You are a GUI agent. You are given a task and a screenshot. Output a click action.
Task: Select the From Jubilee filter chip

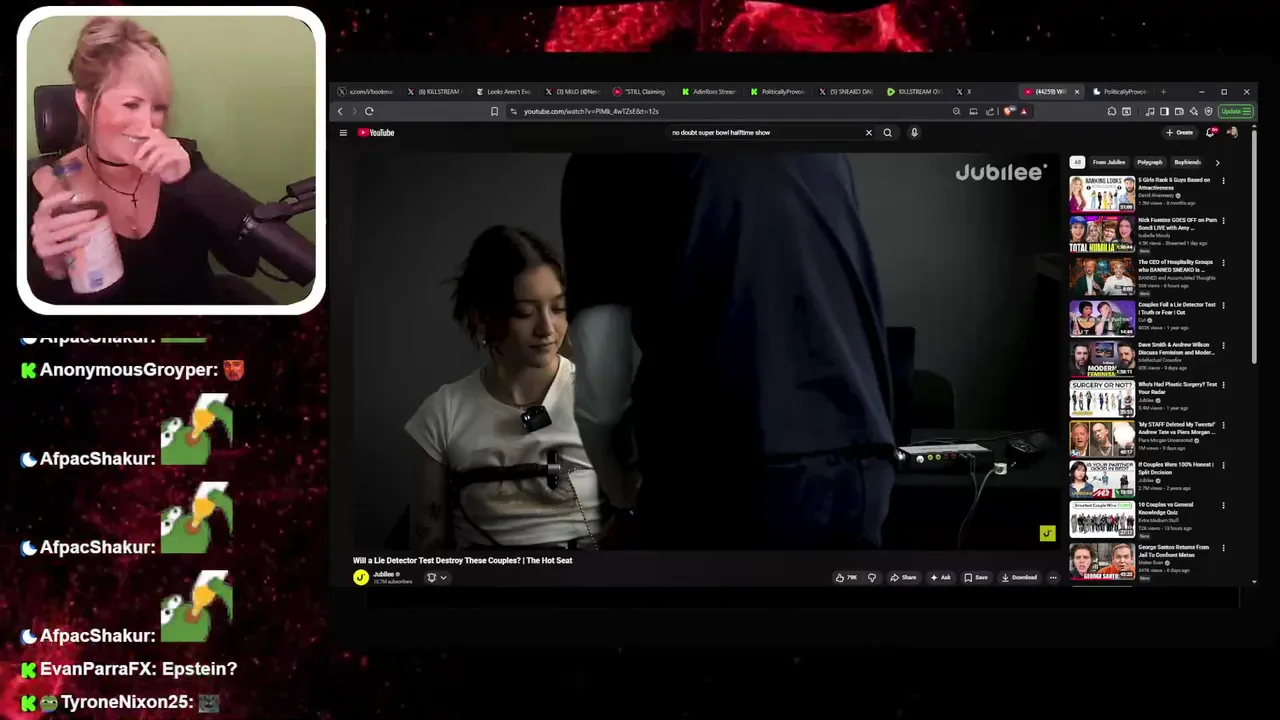[x=1109, y=162]
